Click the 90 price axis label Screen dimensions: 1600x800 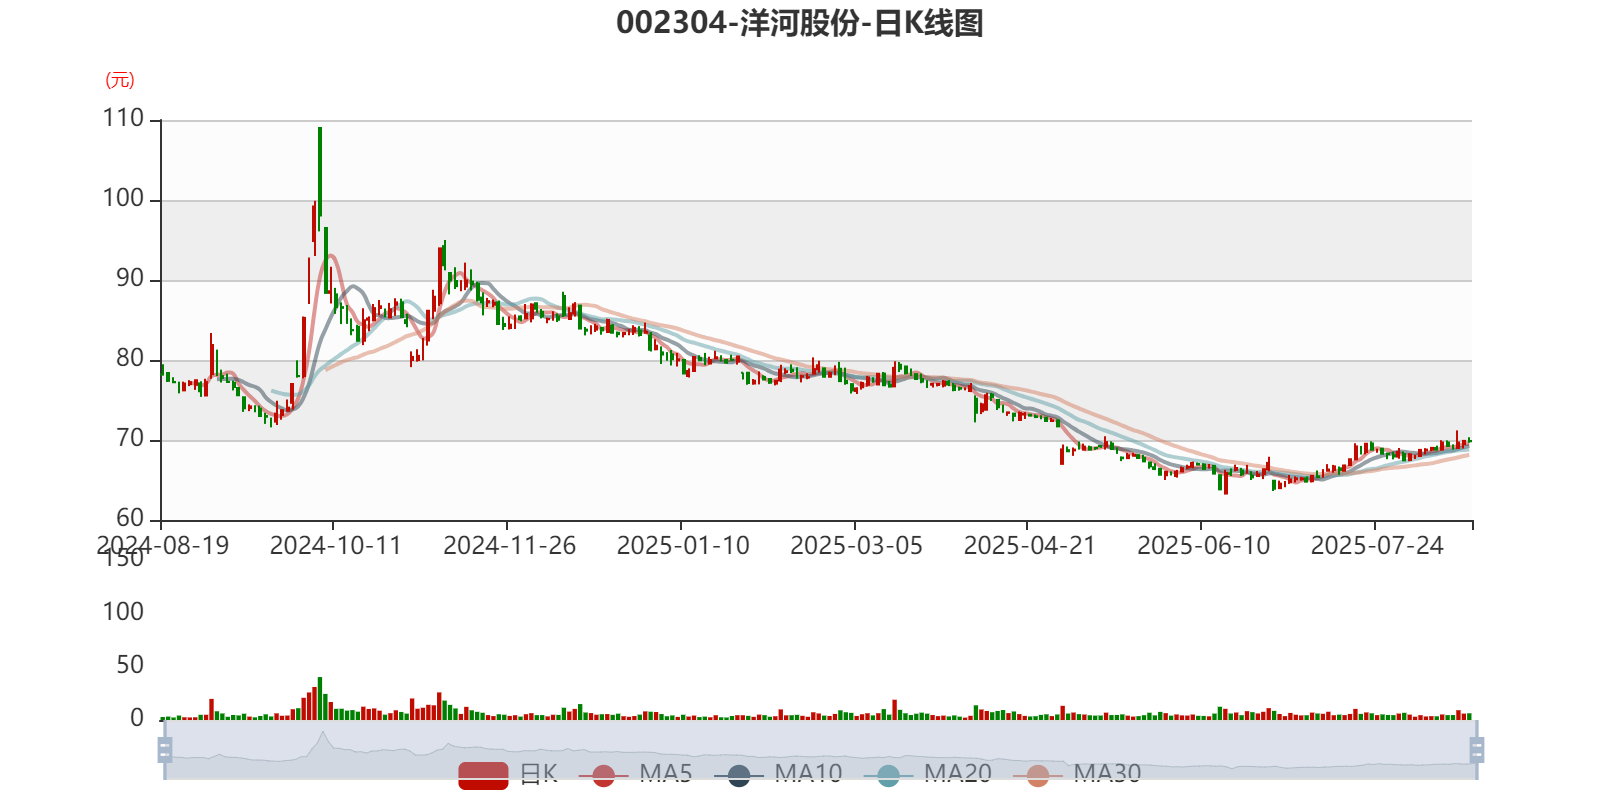pos(130,279)
